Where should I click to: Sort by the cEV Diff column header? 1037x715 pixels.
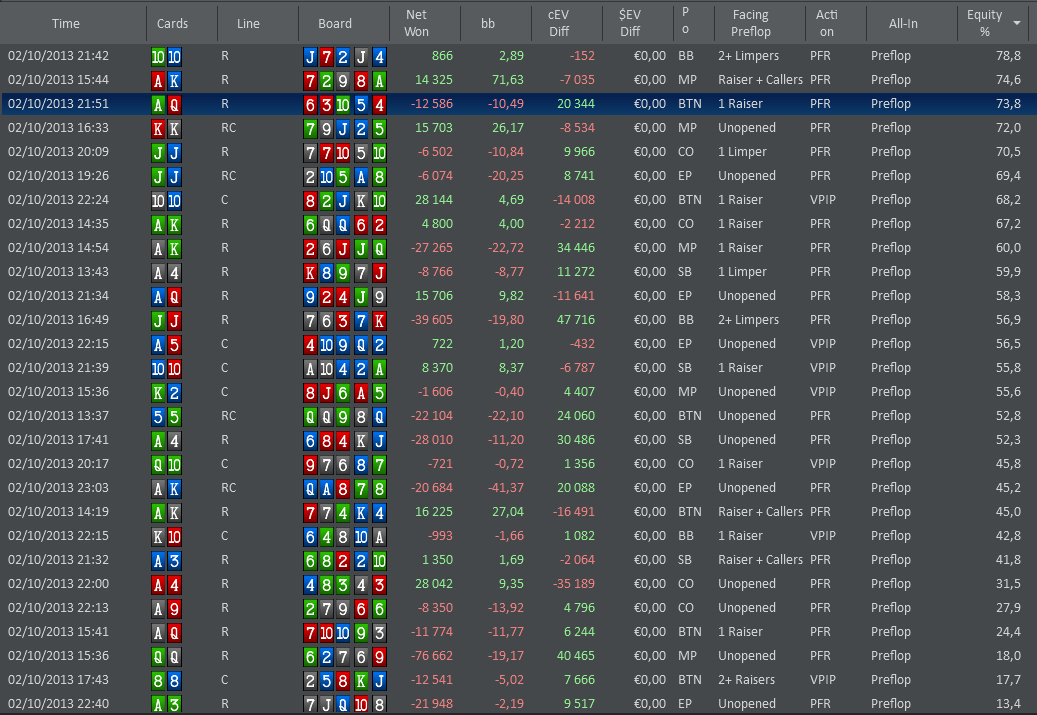pos(559,23)
